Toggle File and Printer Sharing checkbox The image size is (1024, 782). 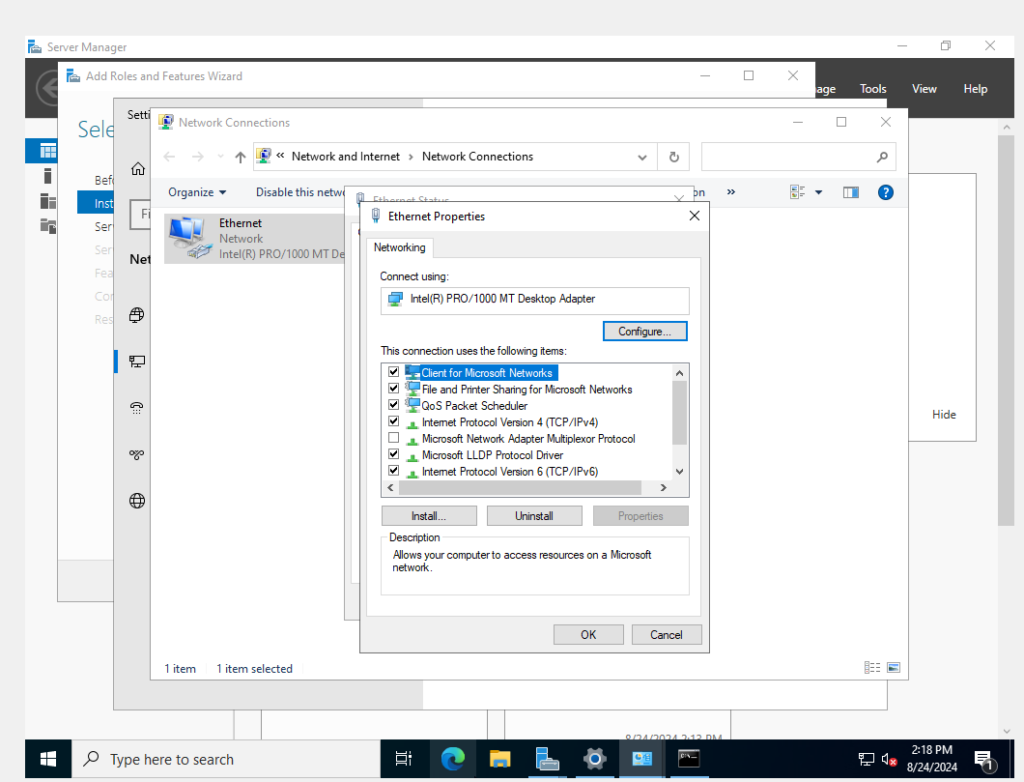pyautogui.click(x=393, y=388)
